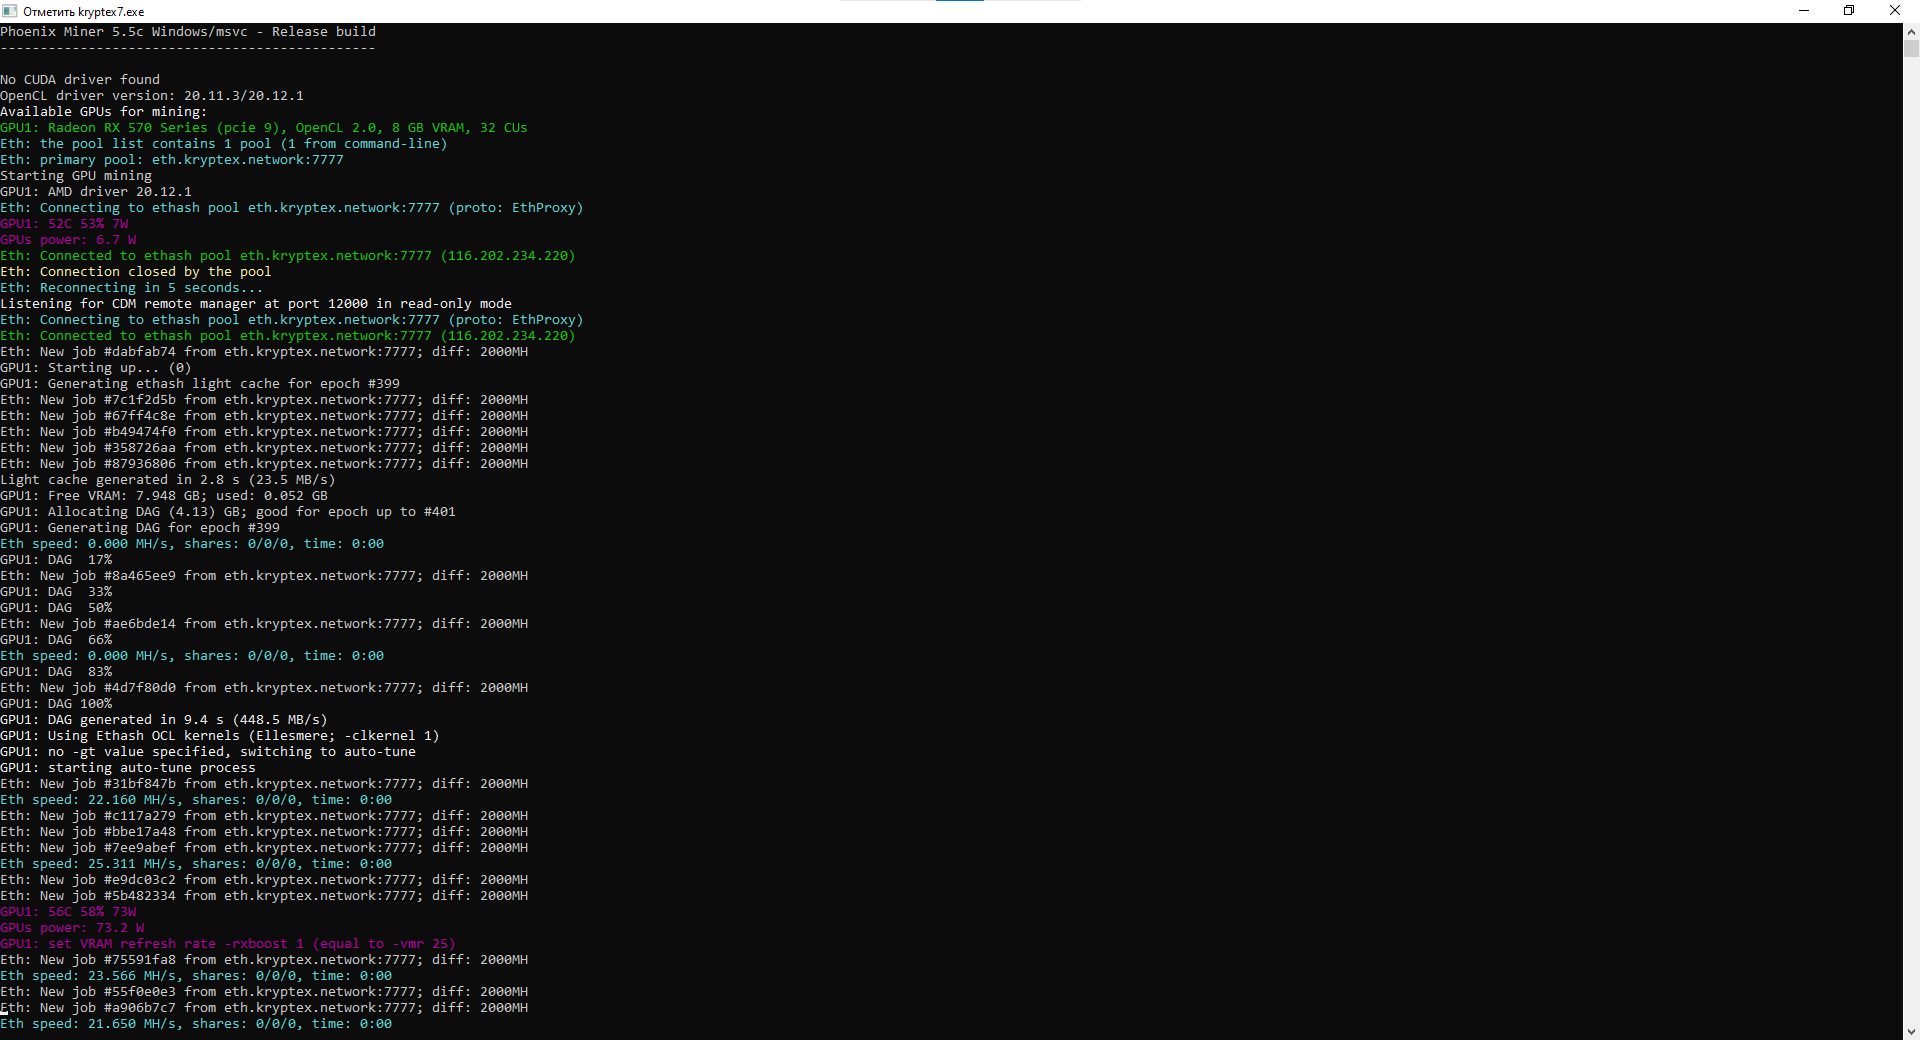1920x1040 pixels.
Task: Click the 'GPUs power: 6.7 W' line
Action: pos(68,240)
